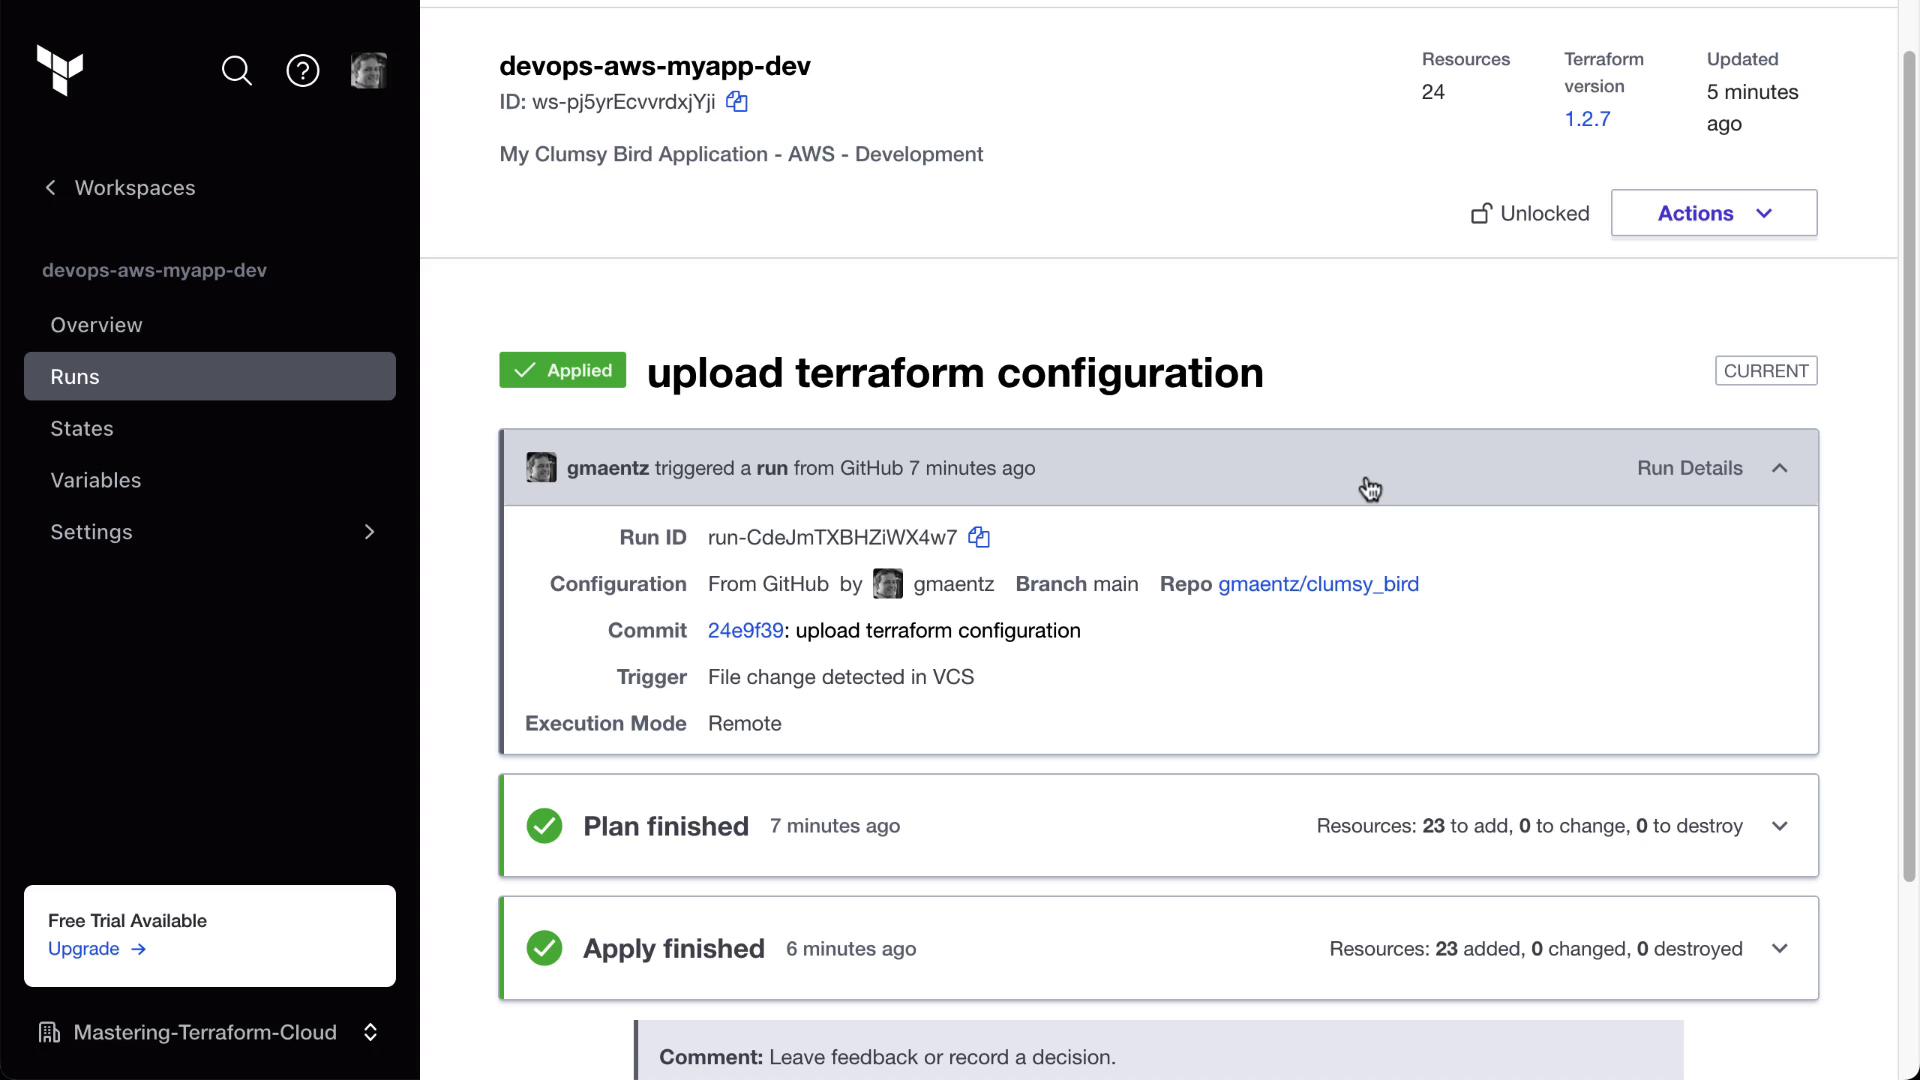Open the gmaentz/clumsy_bird repo link
This screenshot has height=1080, width=1920.
coord(1318,584)
